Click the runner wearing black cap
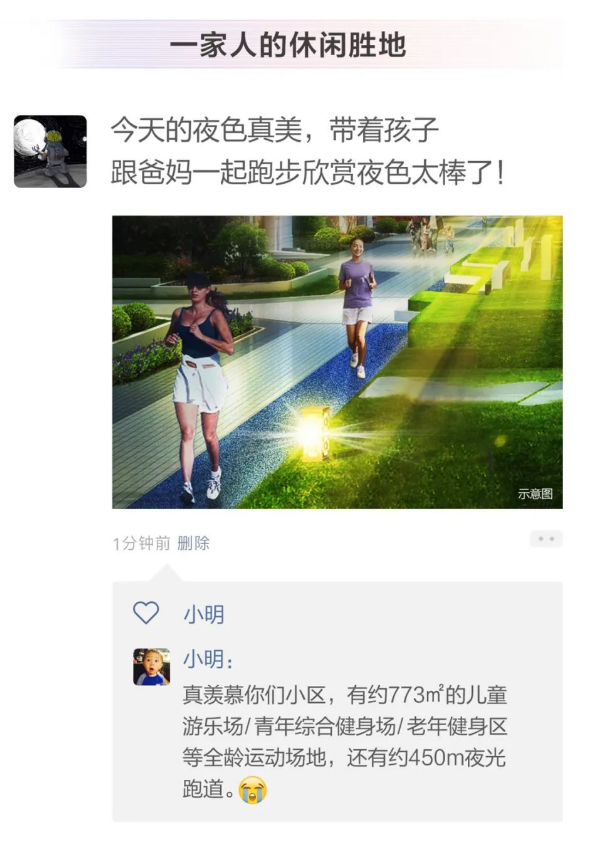 click(x=199, y=386)
